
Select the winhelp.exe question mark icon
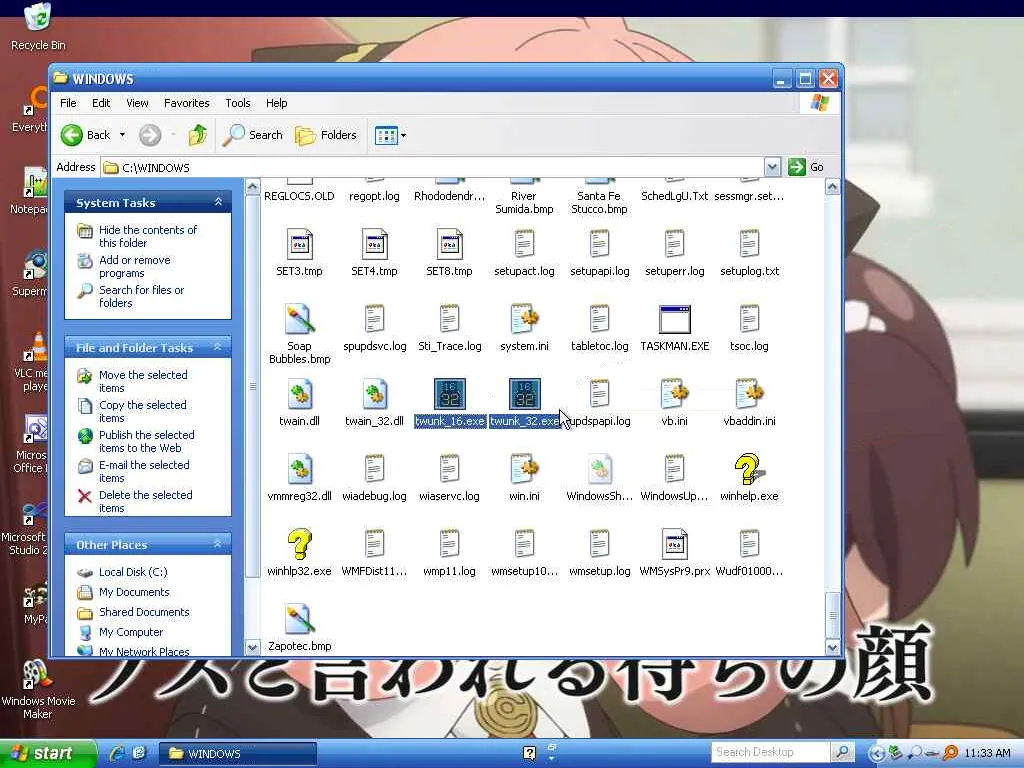tap(748, 469)
